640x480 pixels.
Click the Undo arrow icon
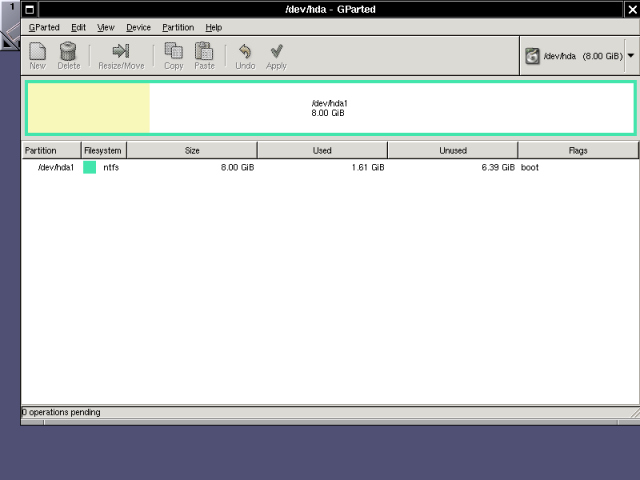[x=245, y=51]
